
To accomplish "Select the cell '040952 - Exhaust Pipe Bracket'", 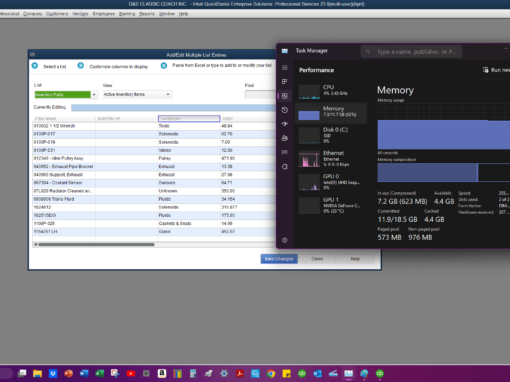I will (64, 166).
